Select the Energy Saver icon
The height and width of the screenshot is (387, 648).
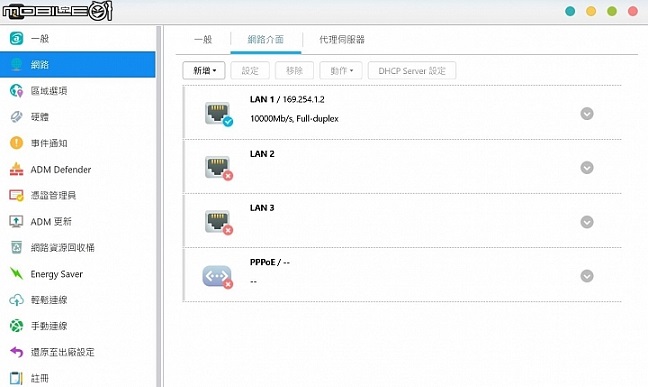[x=17, y=274]
